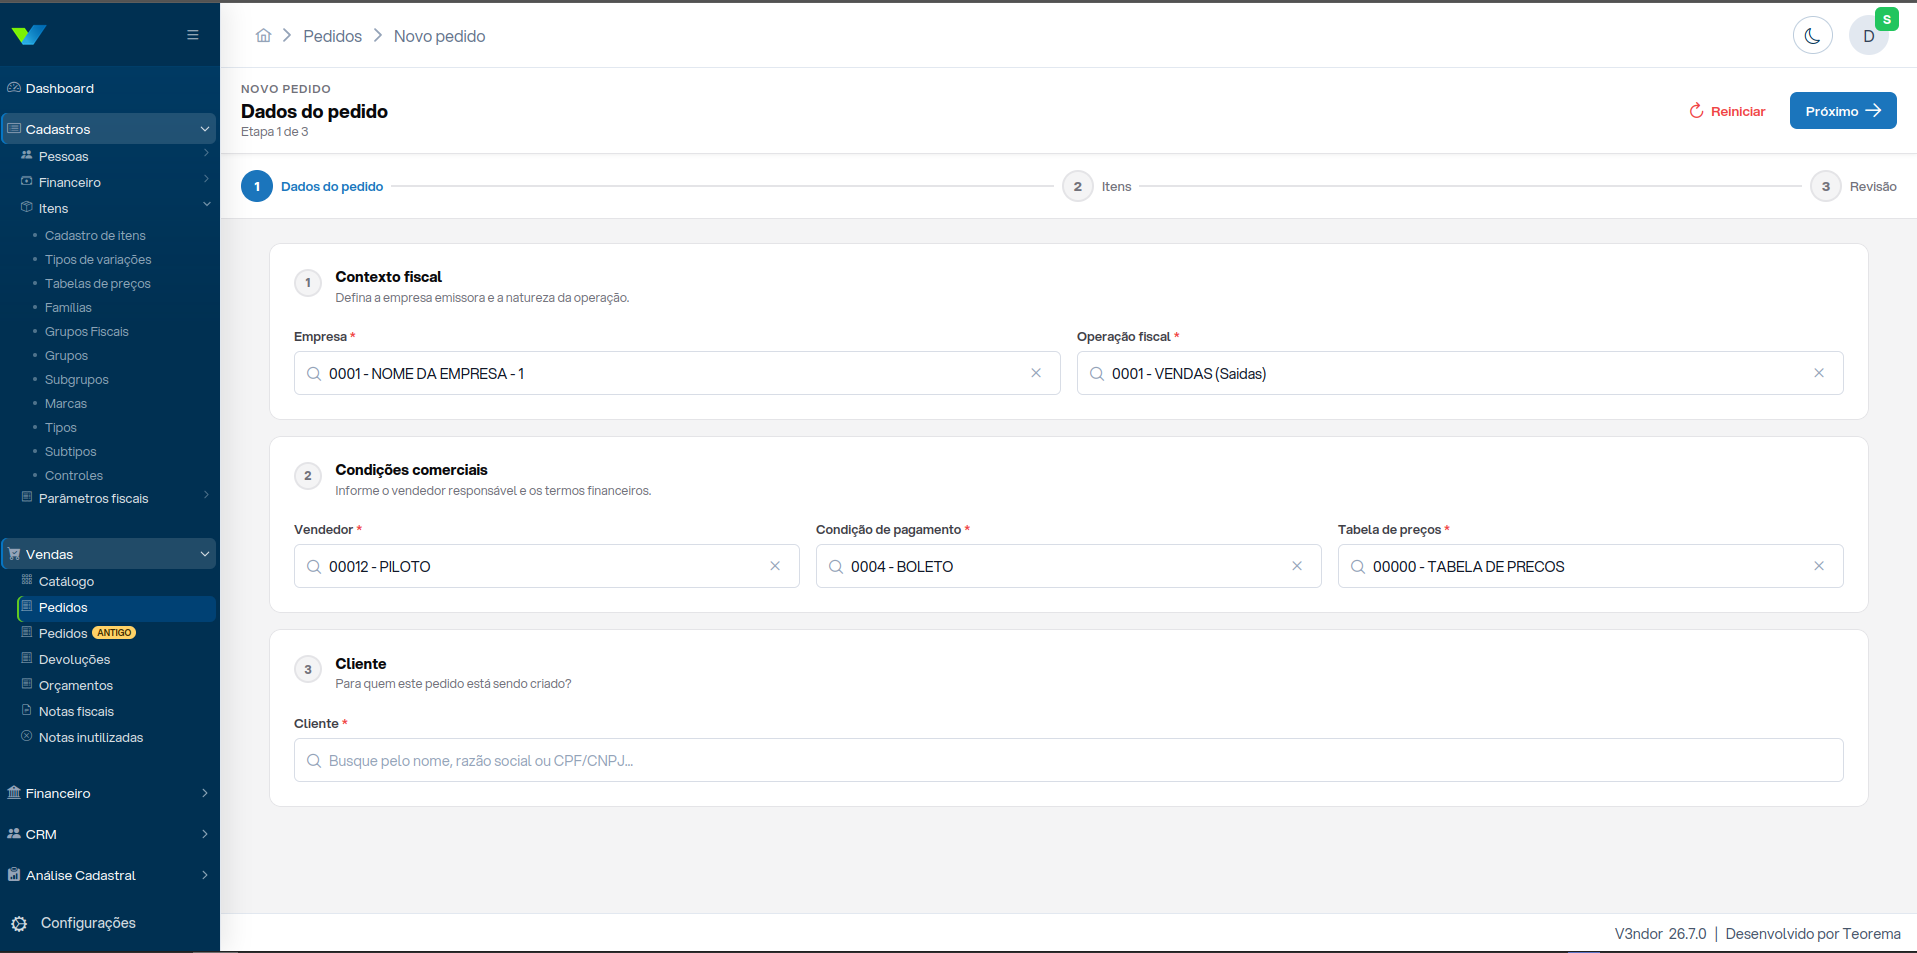
Task: Open Notas fiscais in Vendas menu
Action: pos(76,711)
